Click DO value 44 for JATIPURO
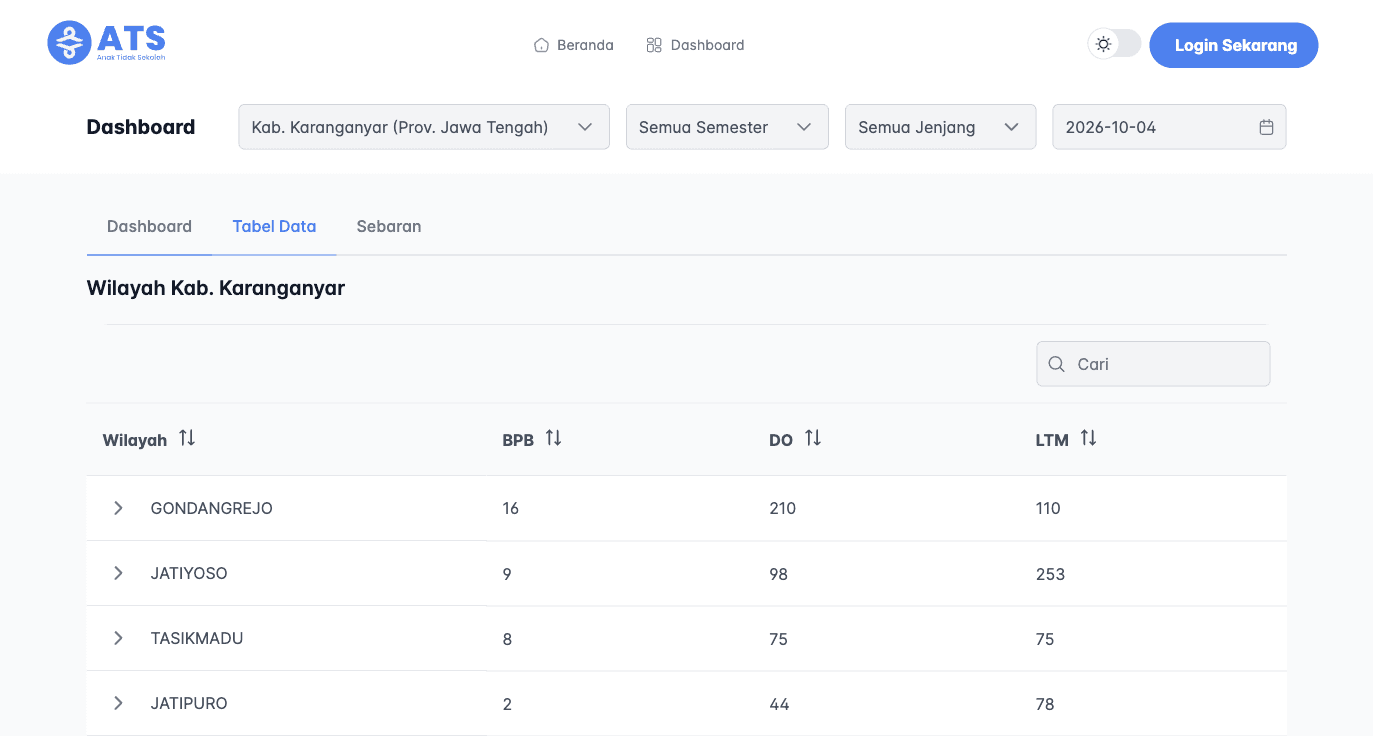The height and width of the screenshot is (736, 1373). (779, 704)
